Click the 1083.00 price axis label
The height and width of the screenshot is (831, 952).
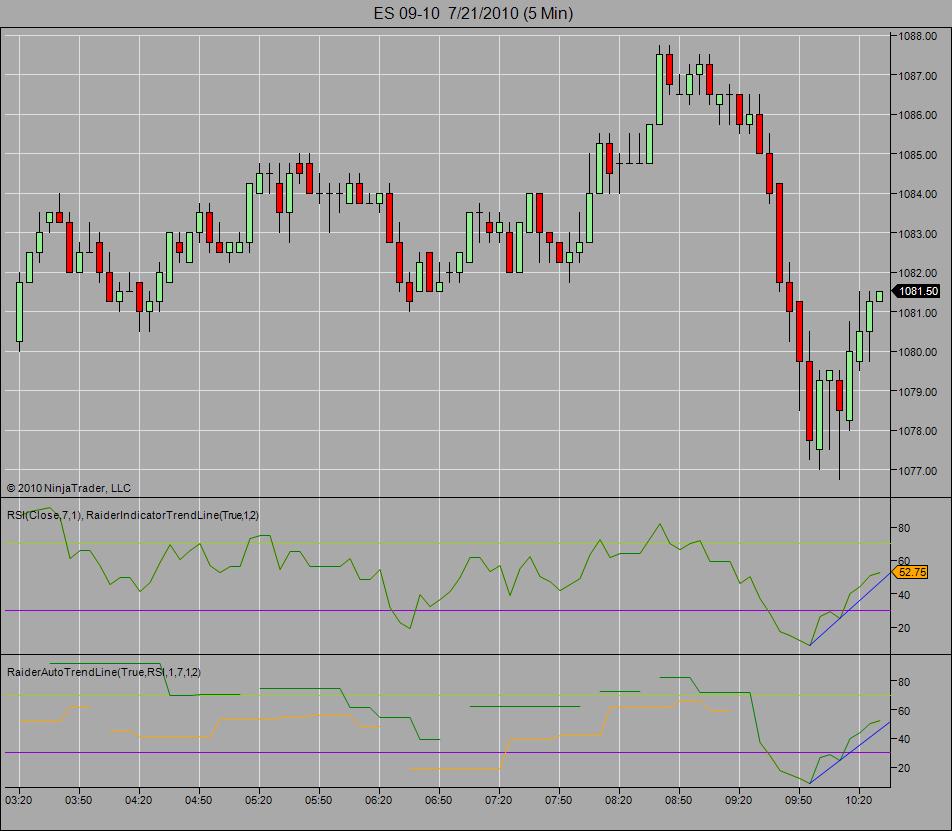pyautogui.click(x=917, y=234)
